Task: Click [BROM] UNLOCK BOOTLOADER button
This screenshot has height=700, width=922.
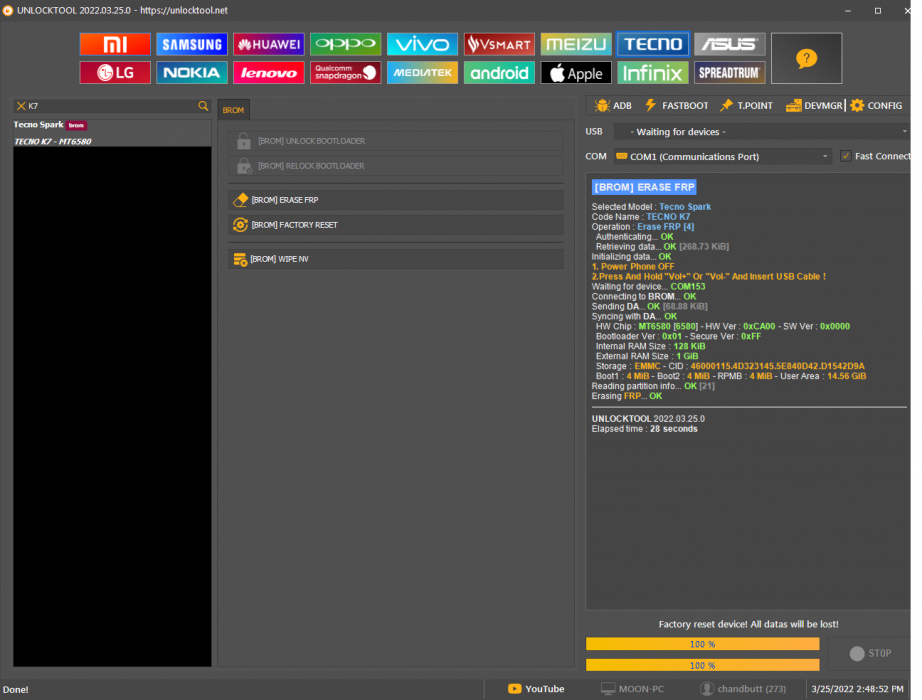Action: [x=396, y=141]
